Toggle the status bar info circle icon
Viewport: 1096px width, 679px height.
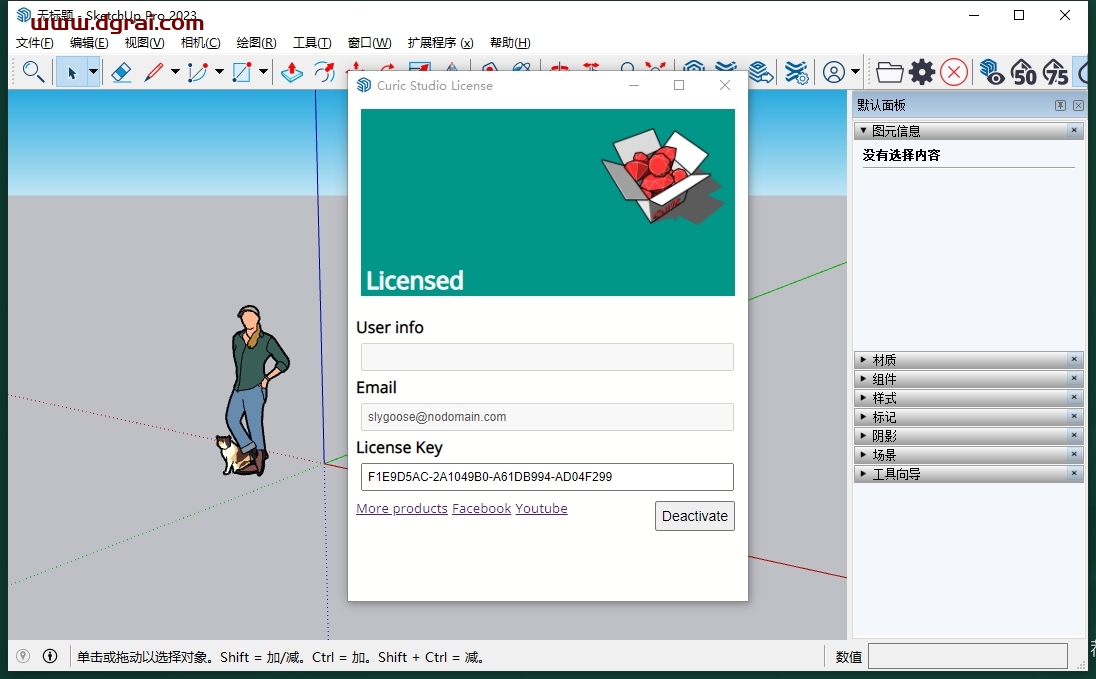click(x=50, y=657)
